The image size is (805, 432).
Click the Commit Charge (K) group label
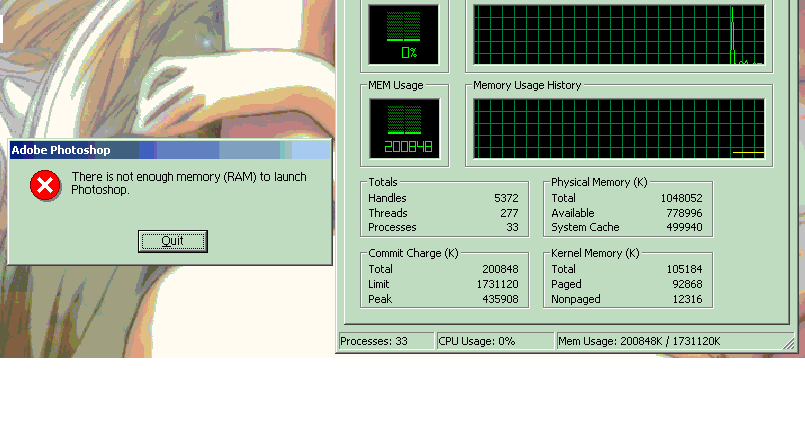pos(413,253)
